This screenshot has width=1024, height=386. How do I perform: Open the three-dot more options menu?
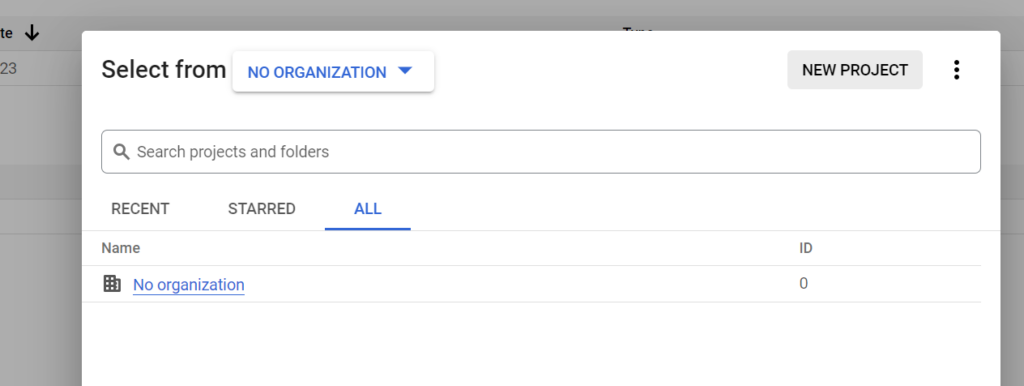point(956,70)
